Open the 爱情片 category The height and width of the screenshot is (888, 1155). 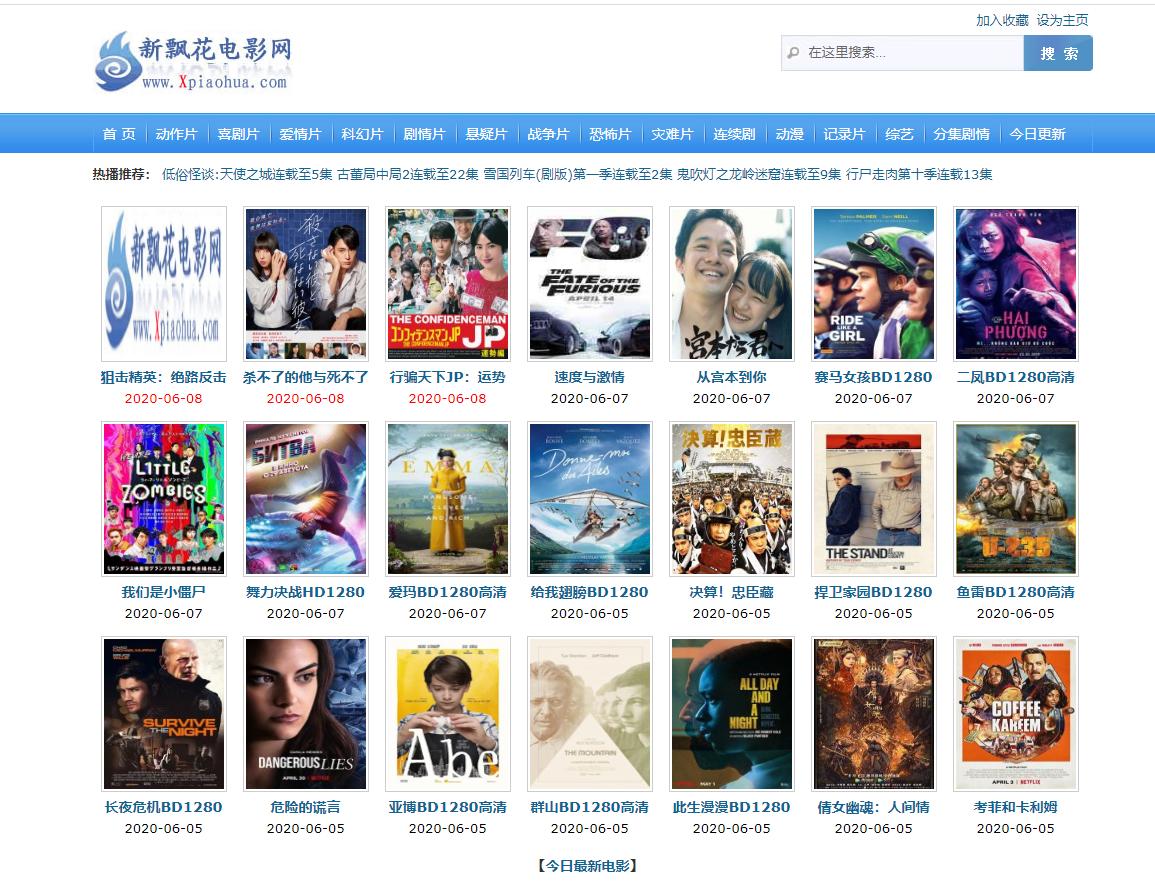click(300, 134)
